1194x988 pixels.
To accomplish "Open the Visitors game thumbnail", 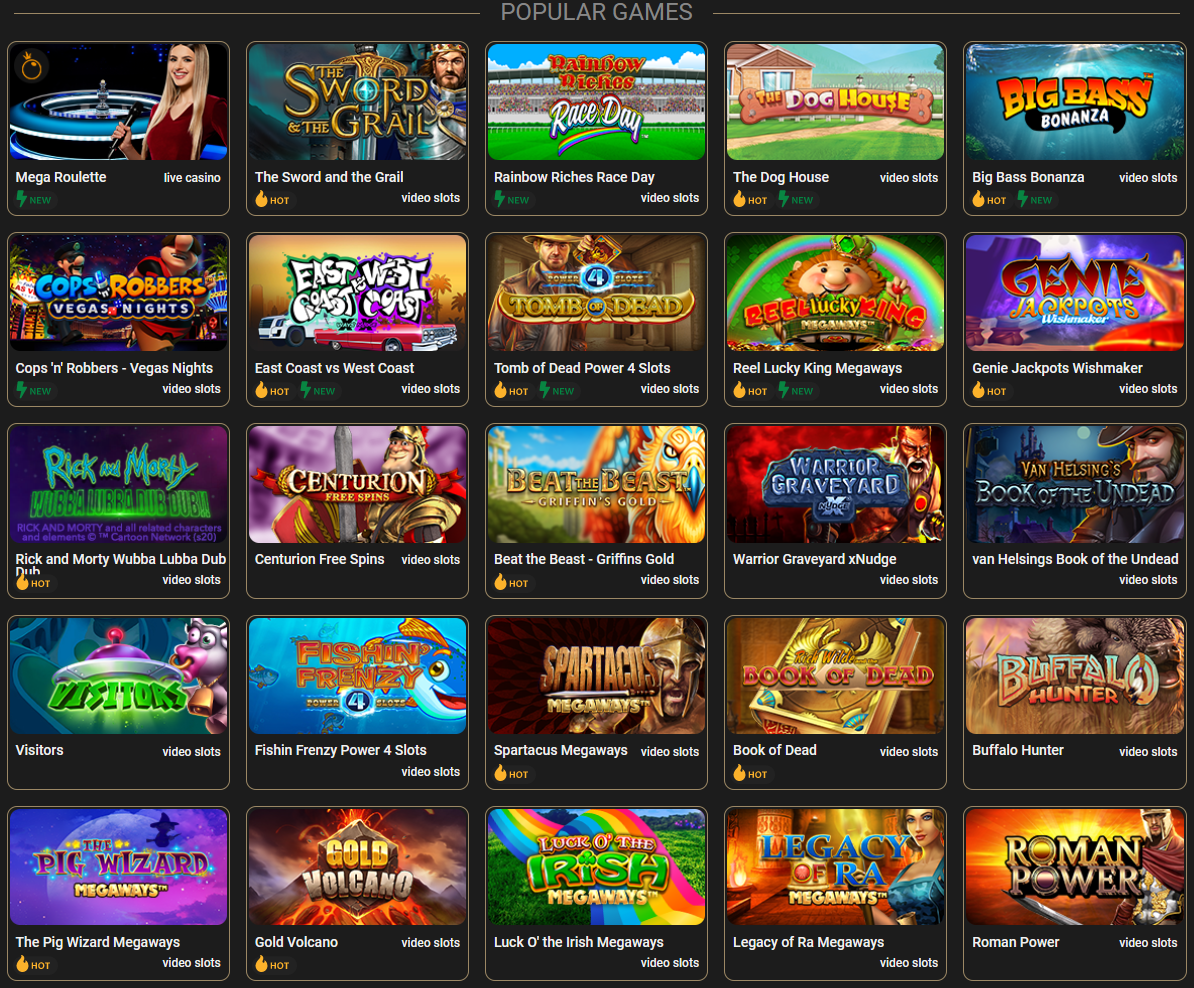I will (118, 676).
